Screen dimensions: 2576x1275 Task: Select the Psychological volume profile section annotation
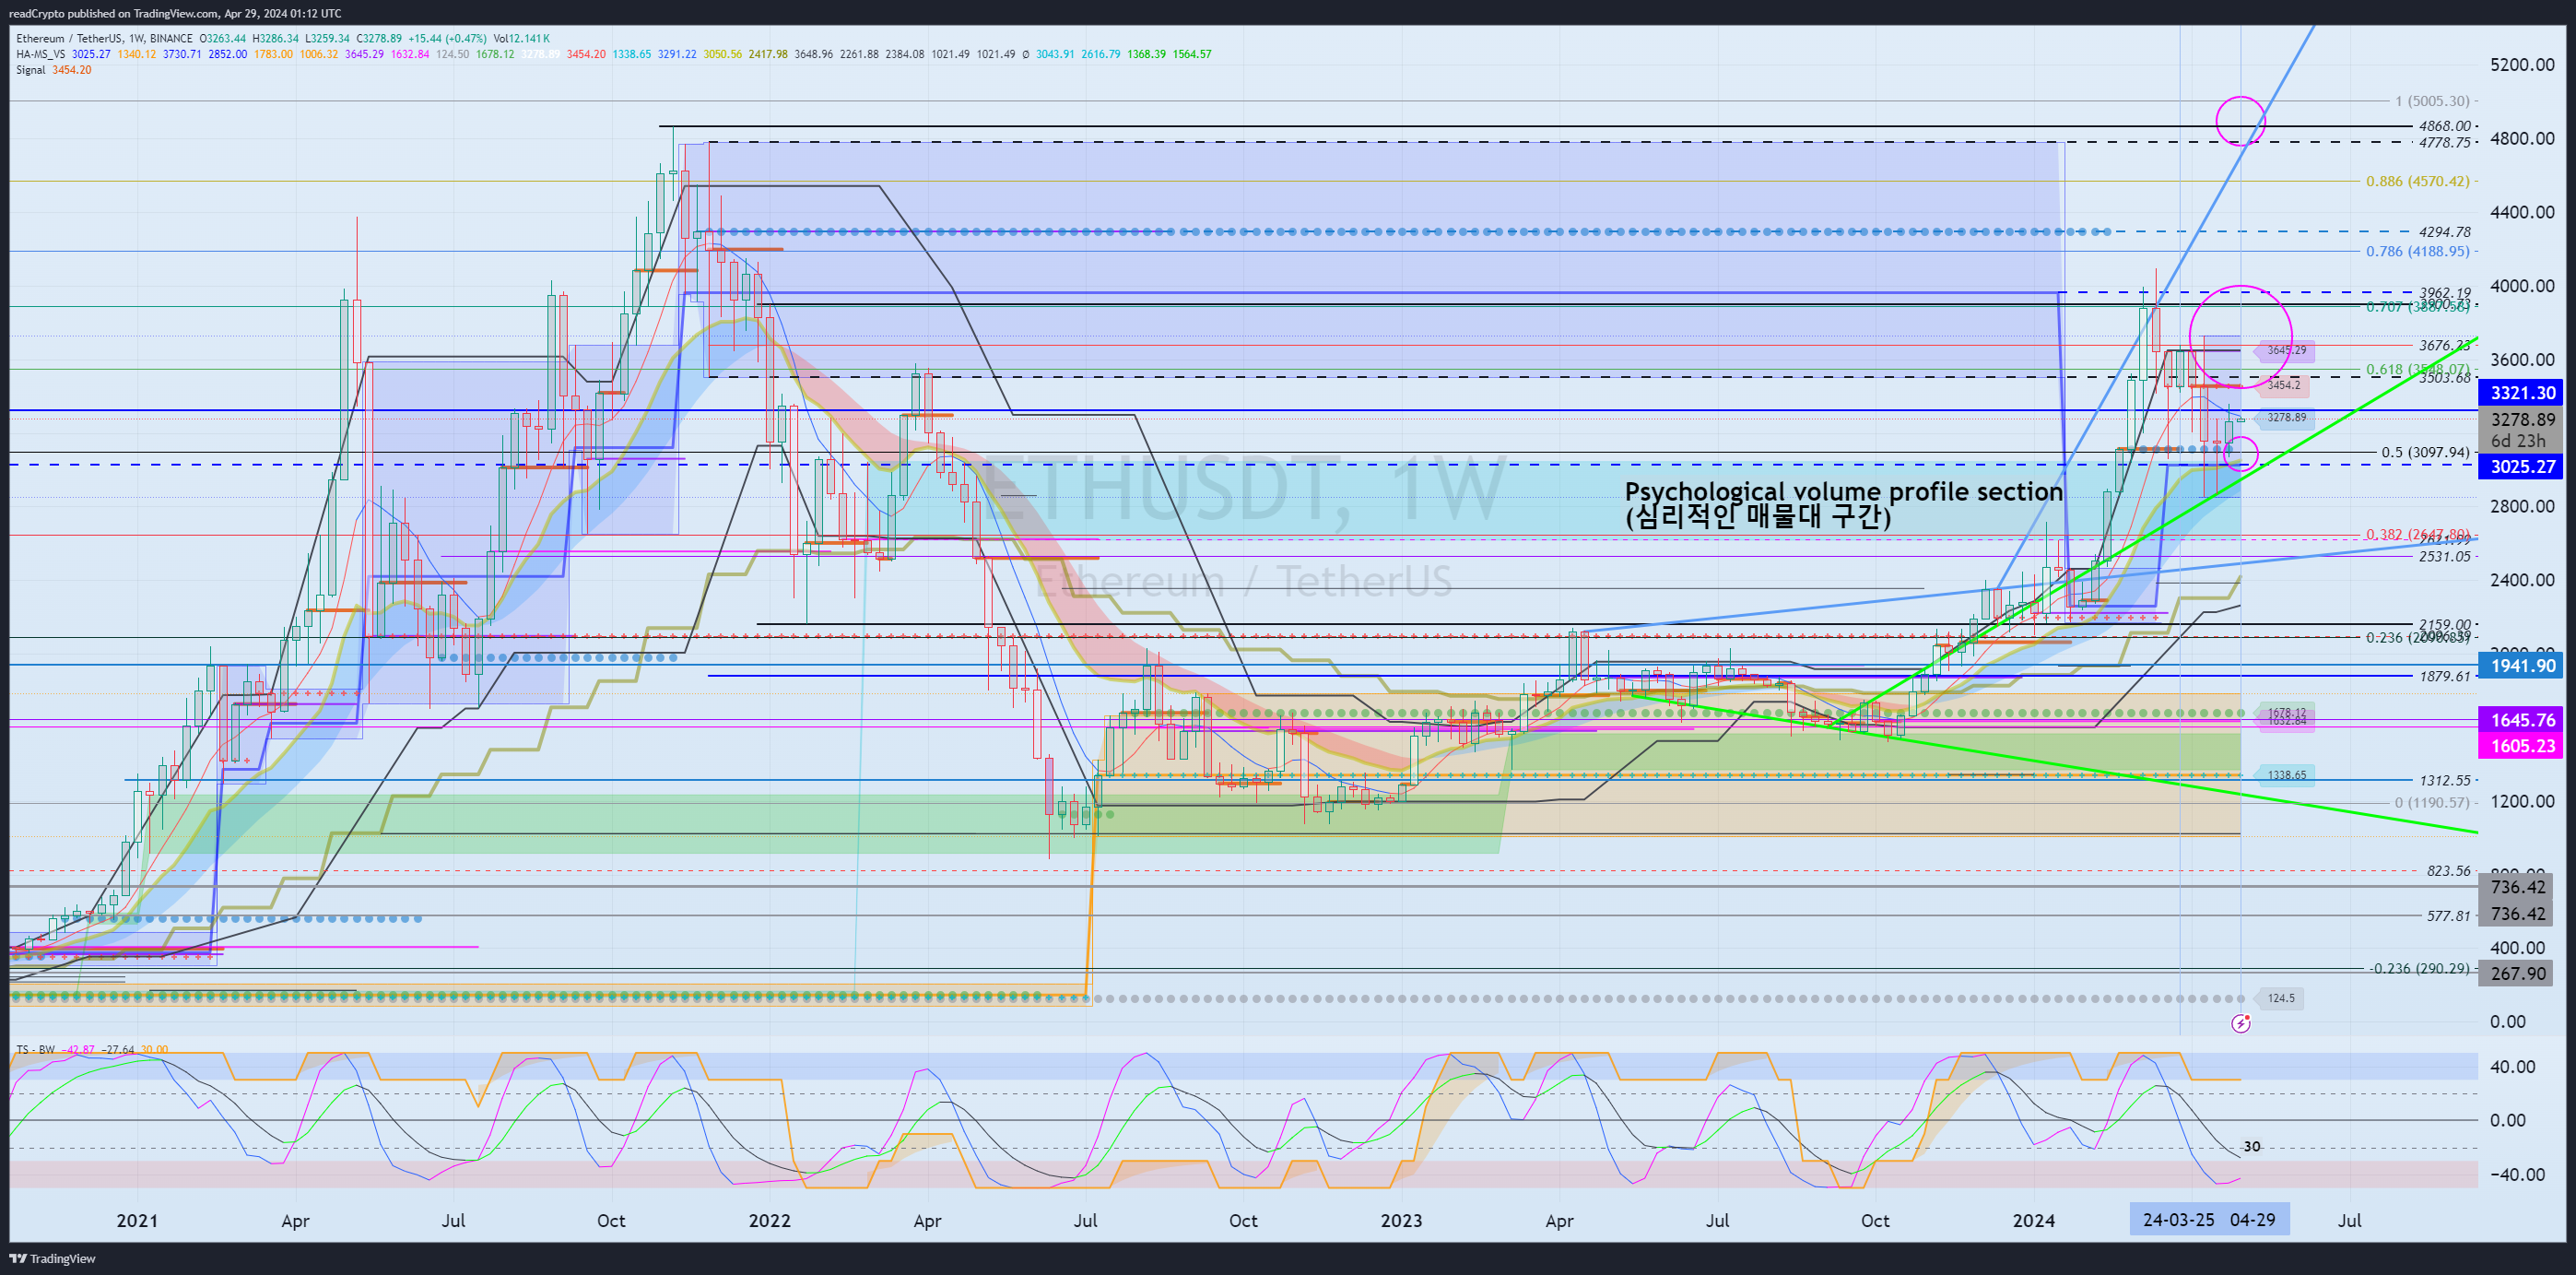coord(1843,504)
